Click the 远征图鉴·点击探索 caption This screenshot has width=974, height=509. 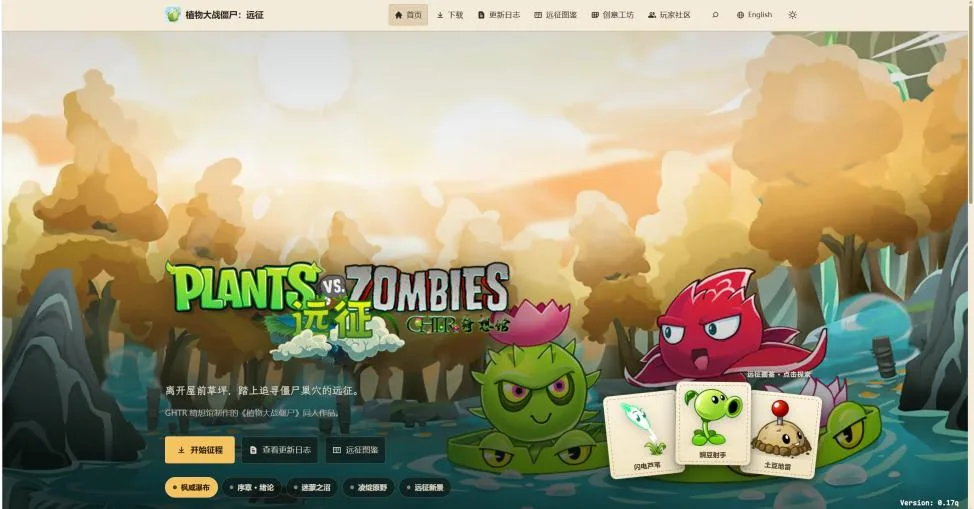pos(779,375)
